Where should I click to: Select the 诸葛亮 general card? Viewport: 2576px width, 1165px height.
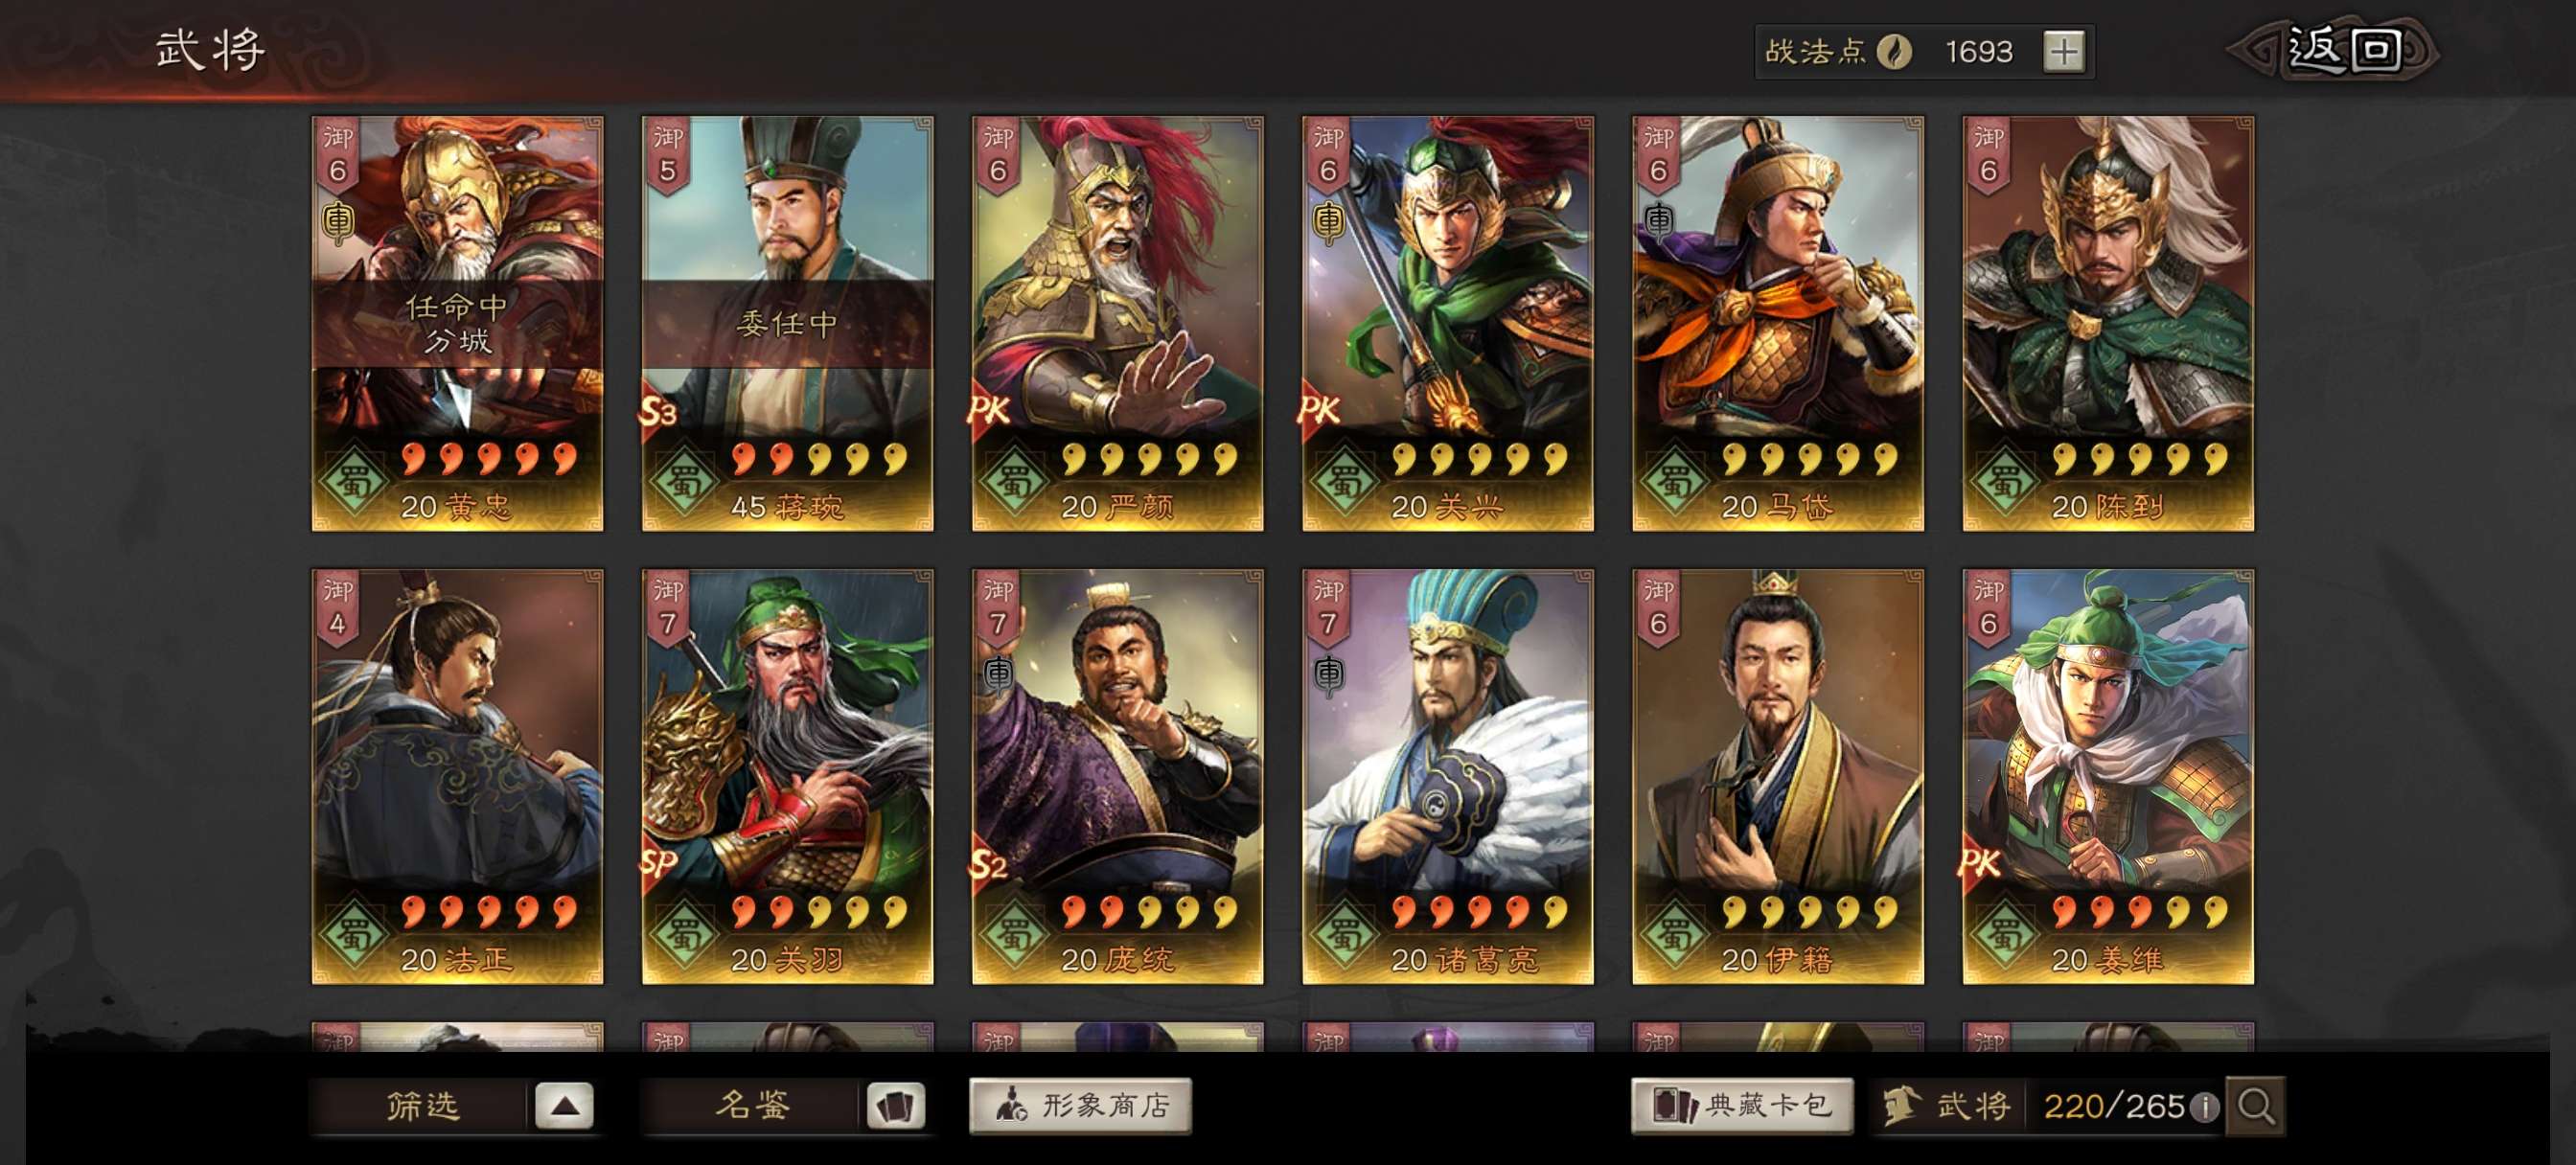(1448, 777)
